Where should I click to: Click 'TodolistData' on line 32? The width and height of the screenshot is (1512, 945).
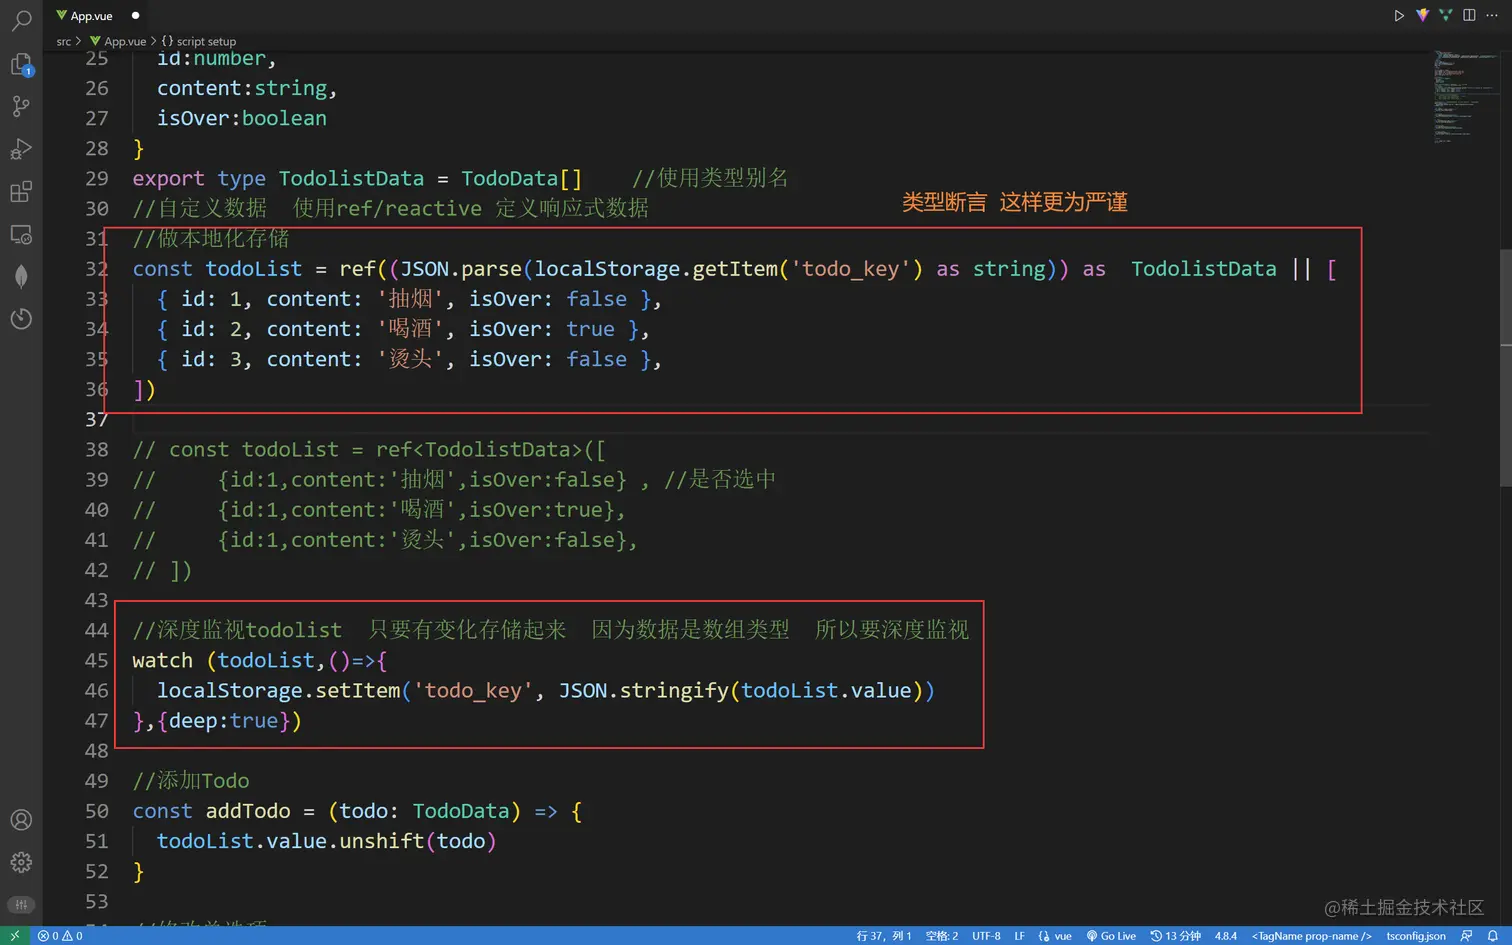1204,269
